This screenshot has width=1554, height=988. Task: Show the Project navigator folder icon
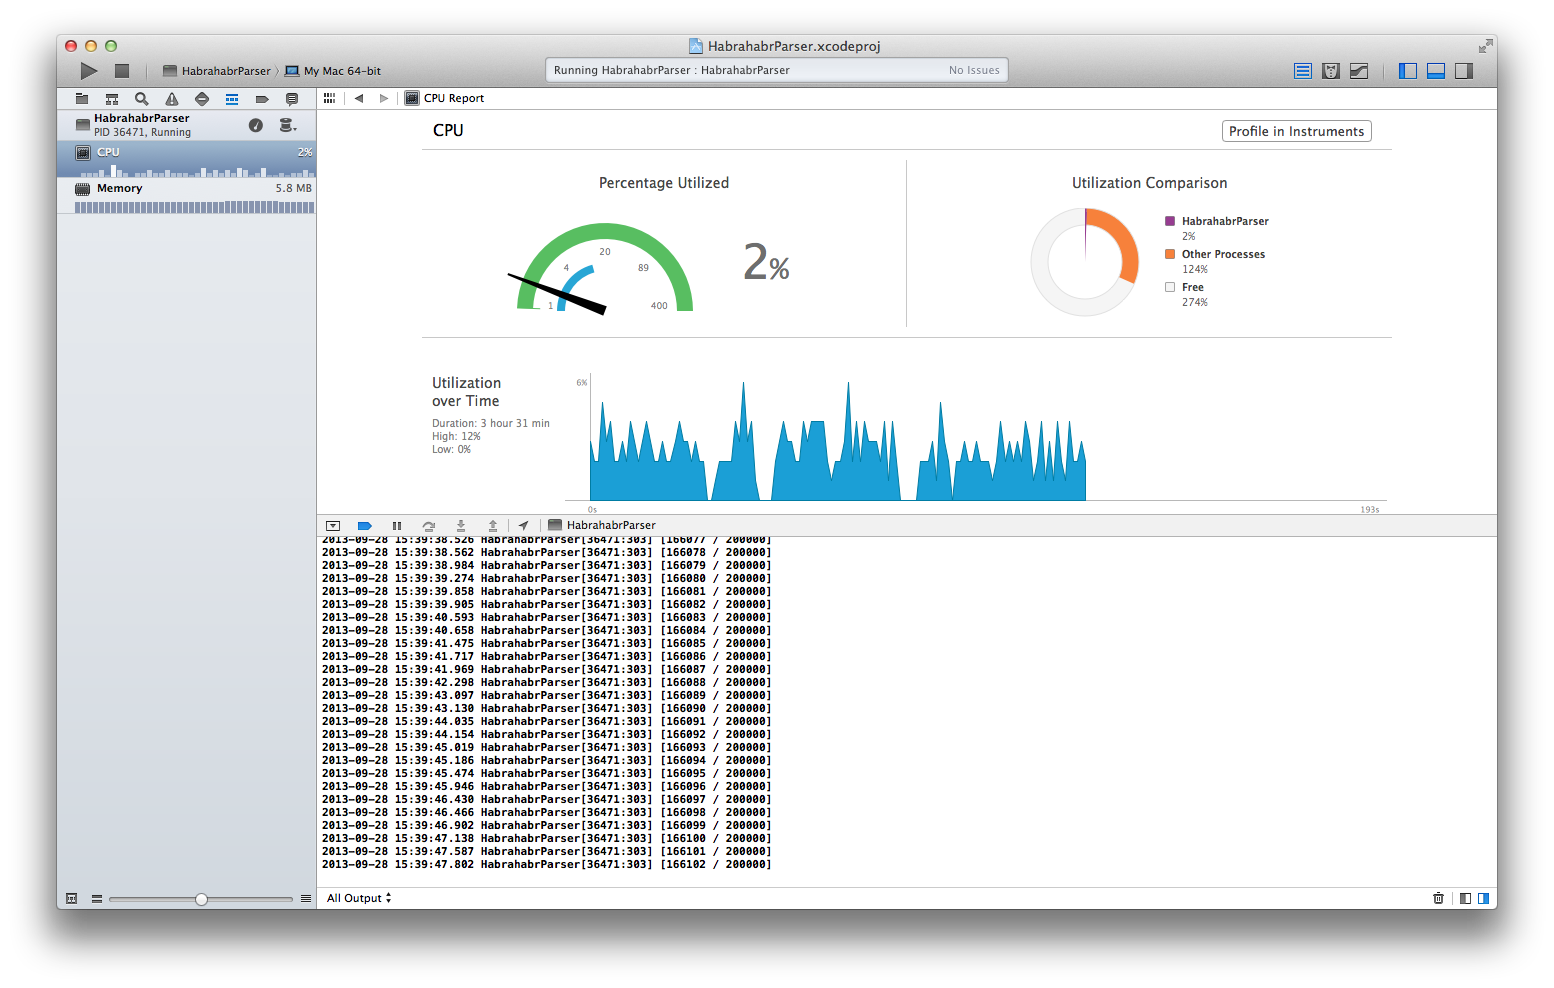coord(82,99)
